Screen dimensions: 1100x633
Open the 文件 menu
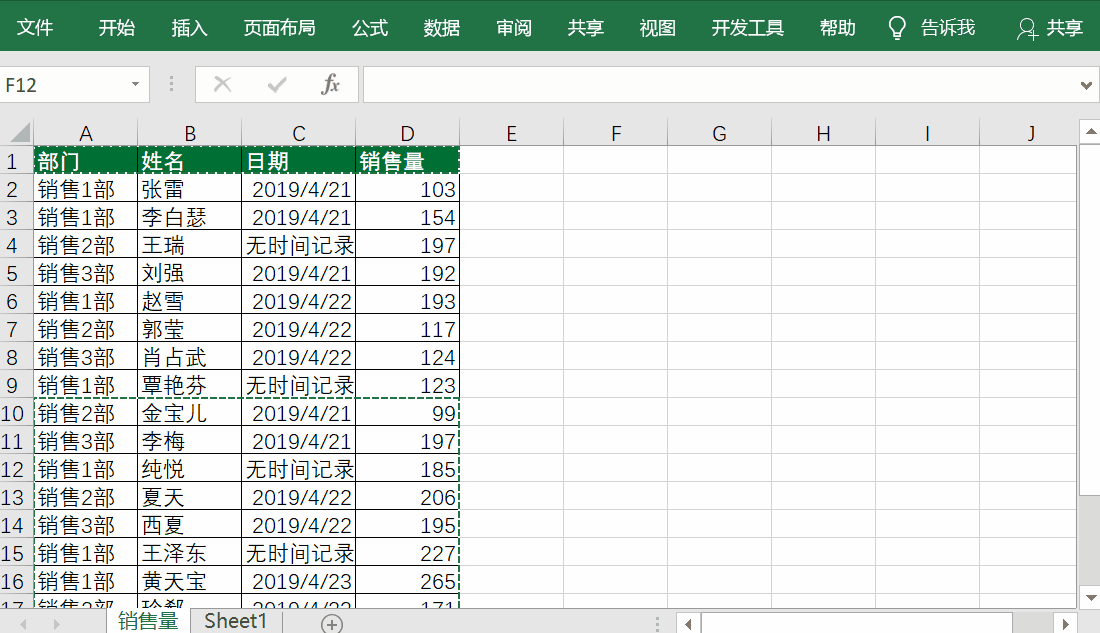36,27
